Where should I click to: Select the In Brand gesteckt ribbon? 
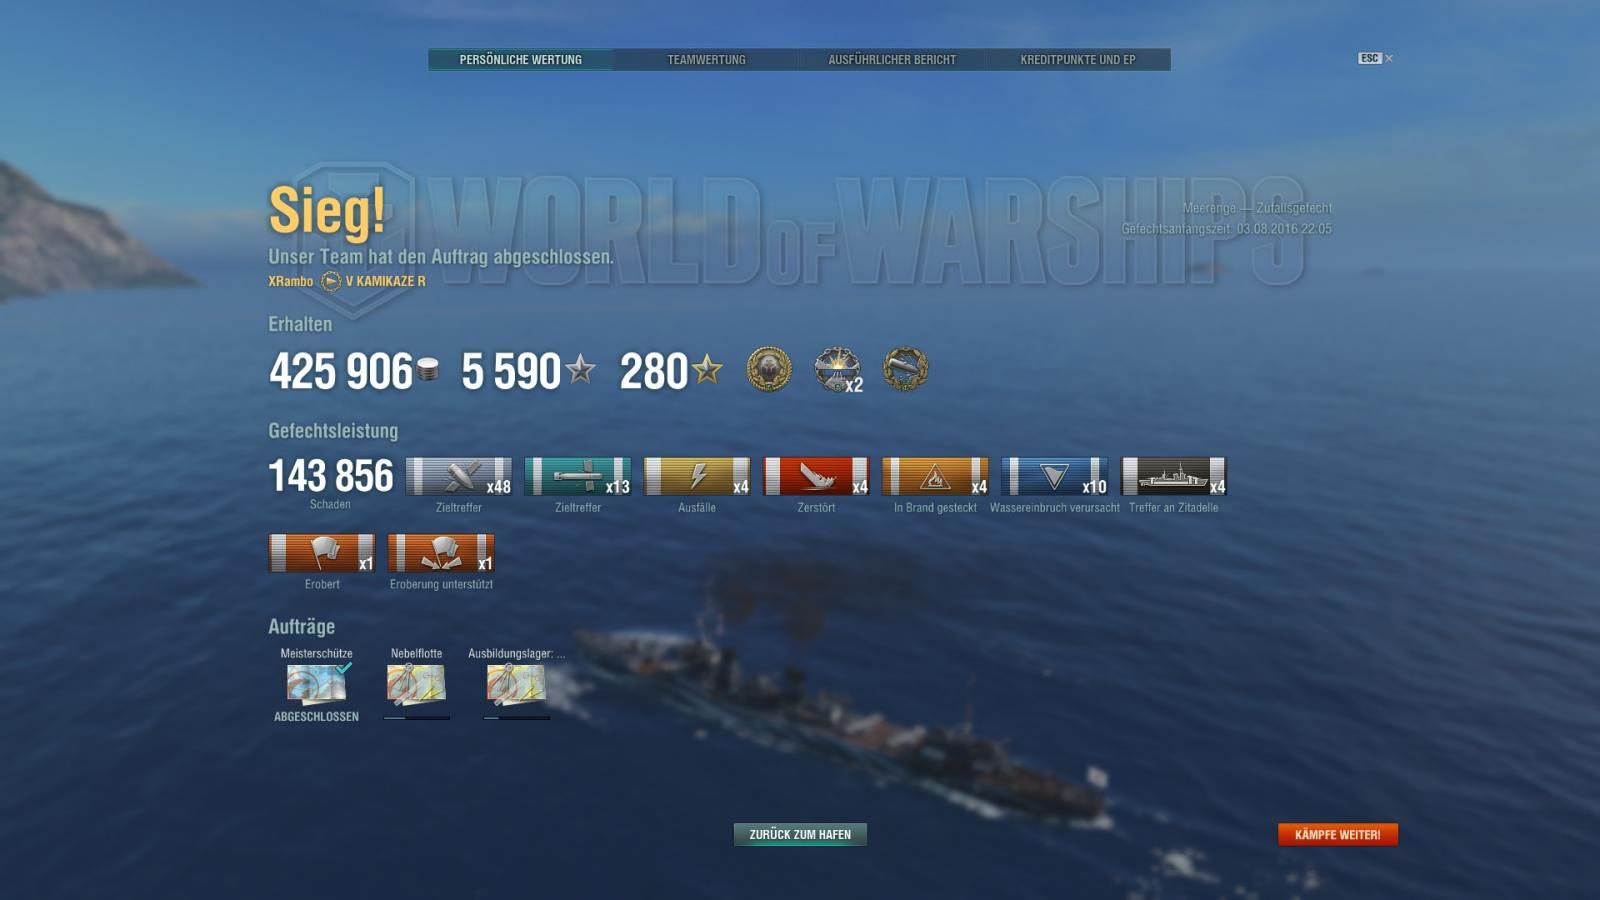(935, 476)
